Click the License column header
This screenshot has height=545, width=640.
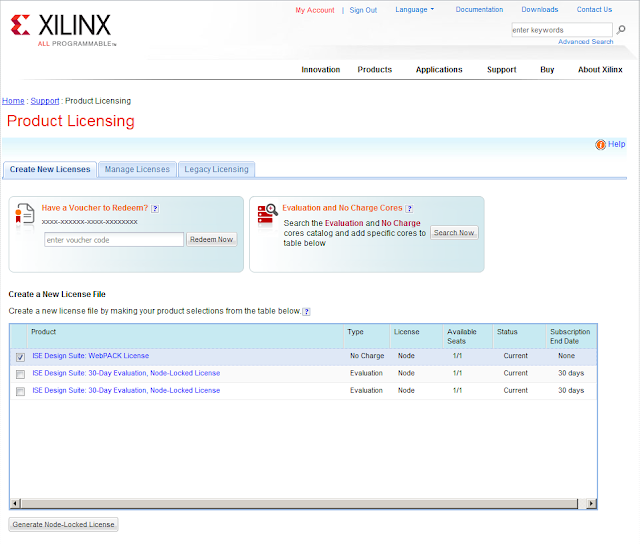pos(416,336)
